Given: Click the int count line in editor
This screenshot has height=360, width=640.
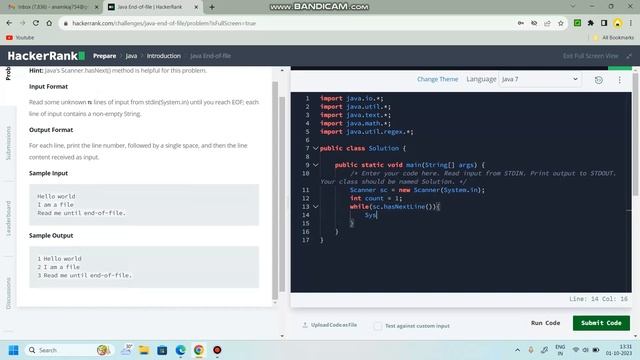Looking at the screenshot, I should click(x=376, y=198).
